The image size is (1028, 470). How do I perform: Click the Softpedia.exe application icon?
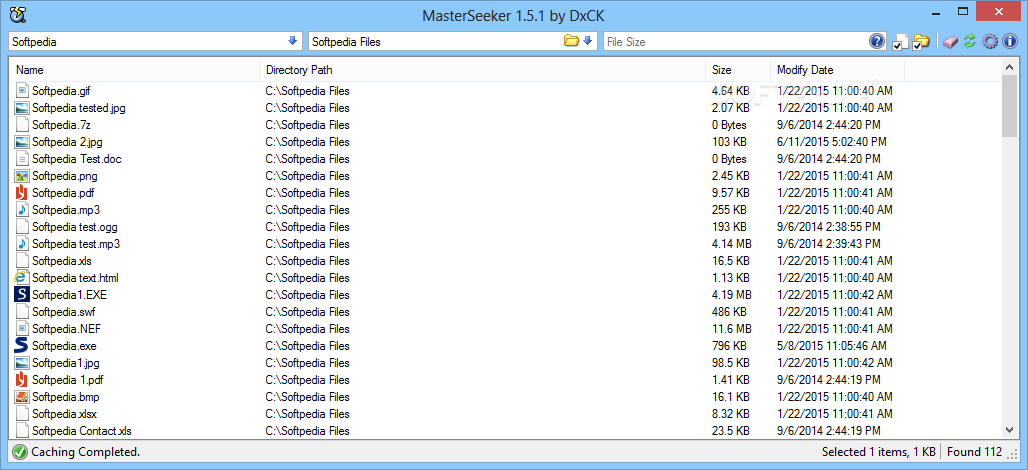click(x=22, y=345)
